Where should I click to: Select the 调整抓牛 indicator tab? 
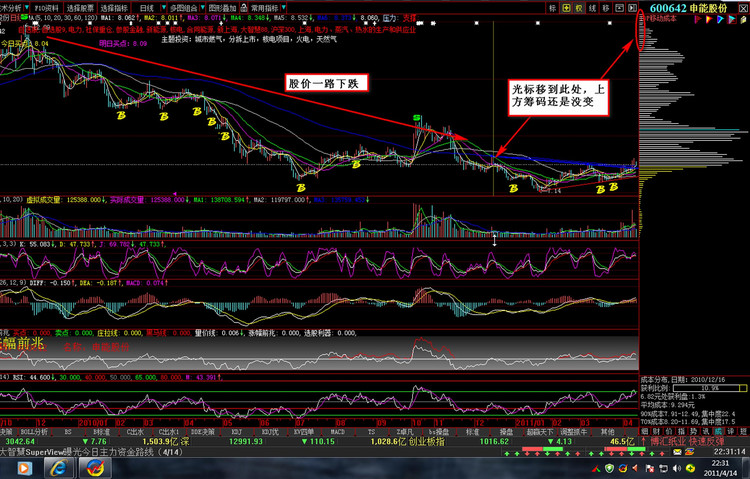[574, 432]
